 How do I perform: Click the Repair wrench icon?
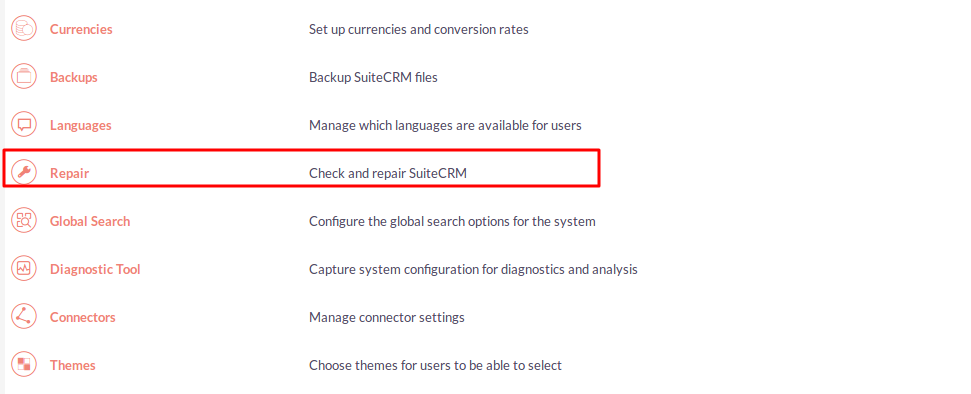[24, 173]
